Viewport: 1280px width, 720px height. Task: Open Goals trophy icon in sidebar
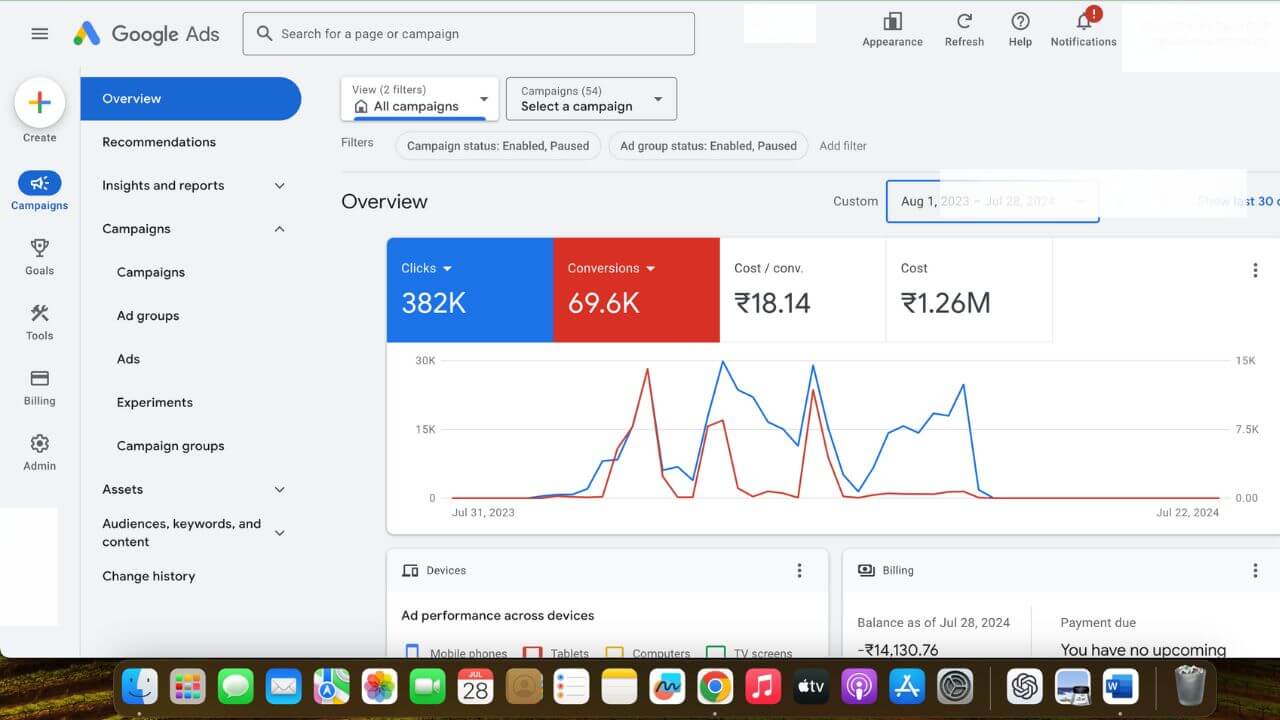tap(40, 248)
